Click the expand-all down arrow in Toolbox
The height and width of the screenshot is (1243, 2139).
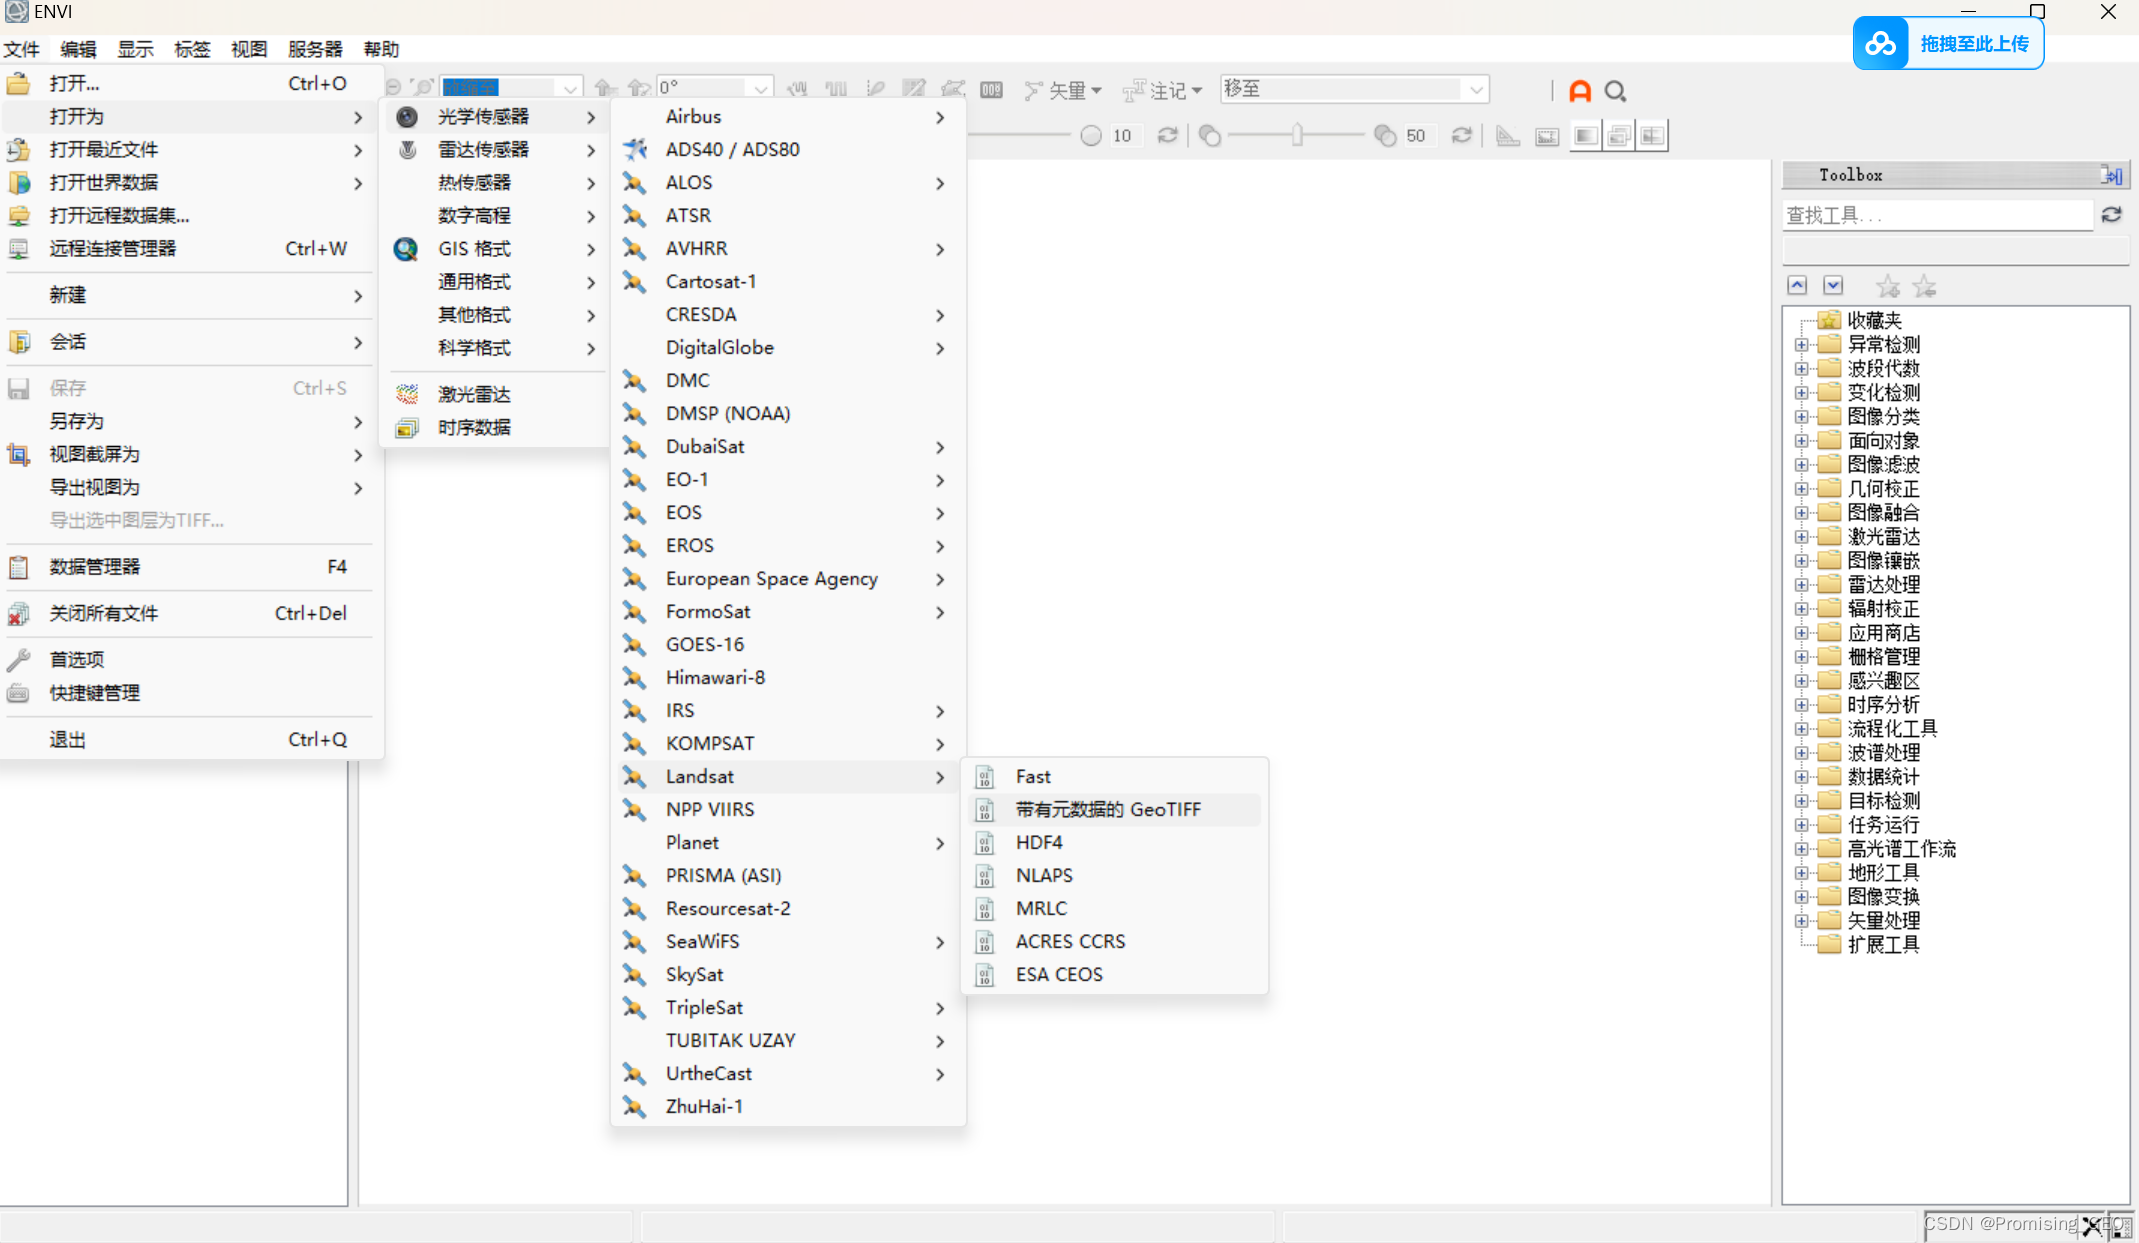pos(1832,286)
